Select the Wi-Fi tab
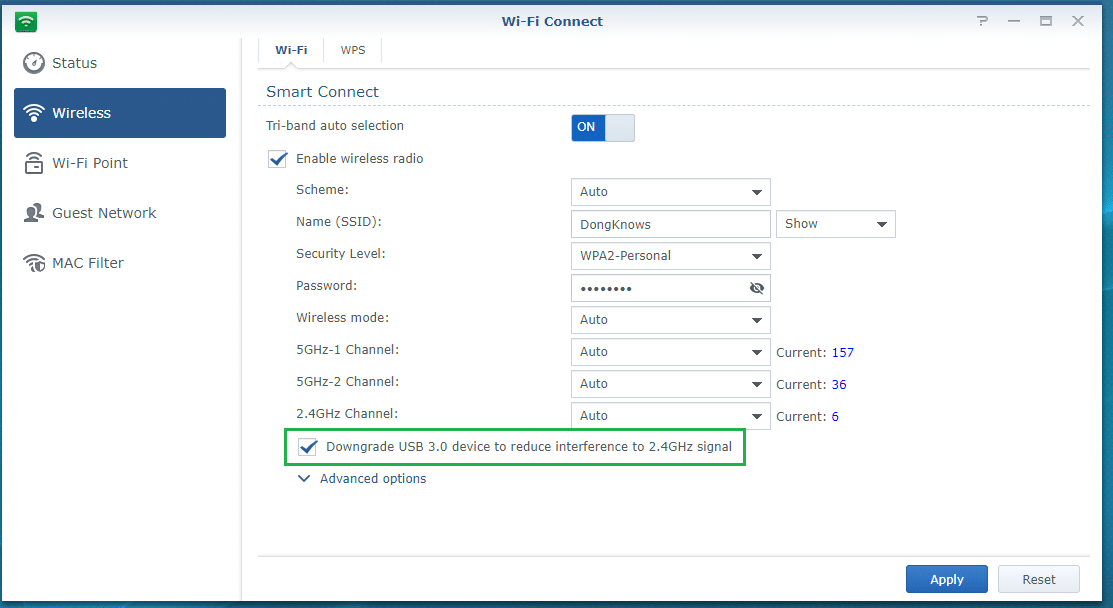 point(291,50)
